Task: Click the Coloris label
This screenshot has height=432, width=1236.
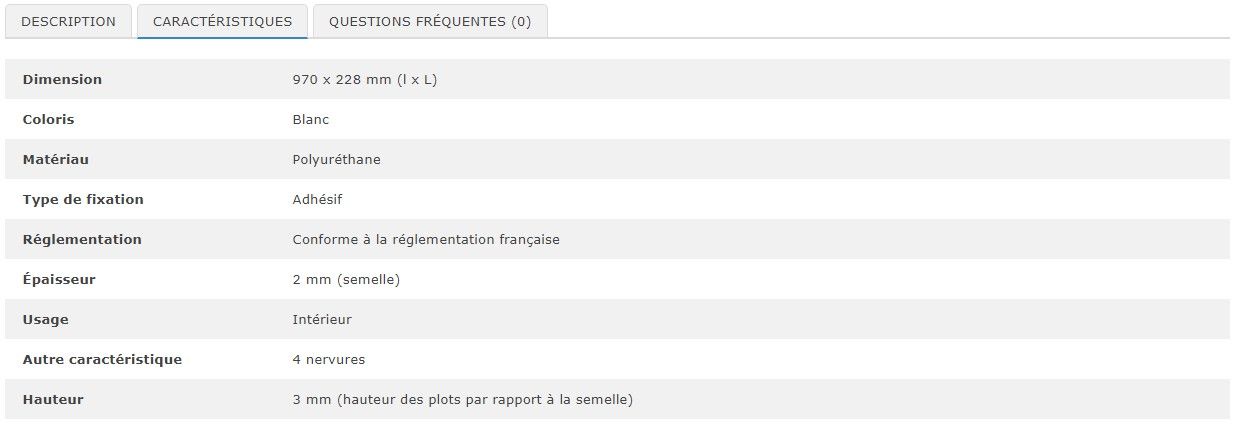Action: tap(48, 120)
